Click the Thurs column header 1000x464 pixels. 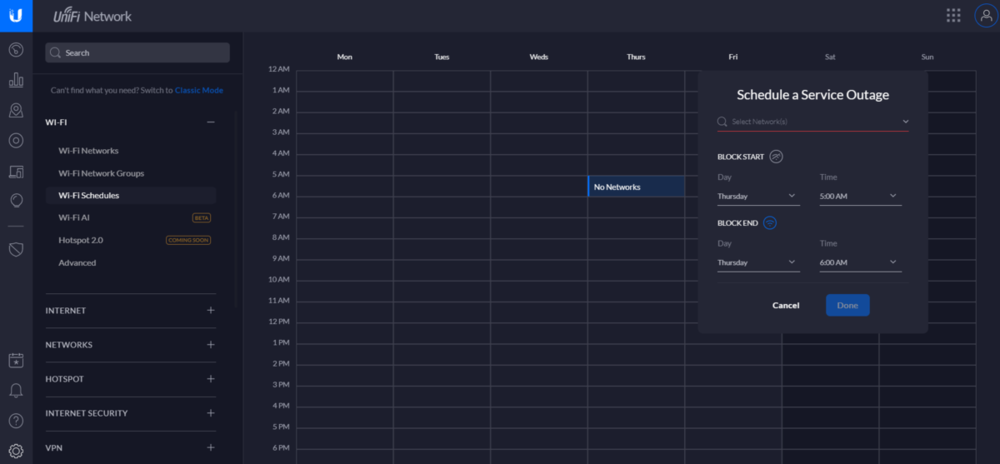(636, 57)
